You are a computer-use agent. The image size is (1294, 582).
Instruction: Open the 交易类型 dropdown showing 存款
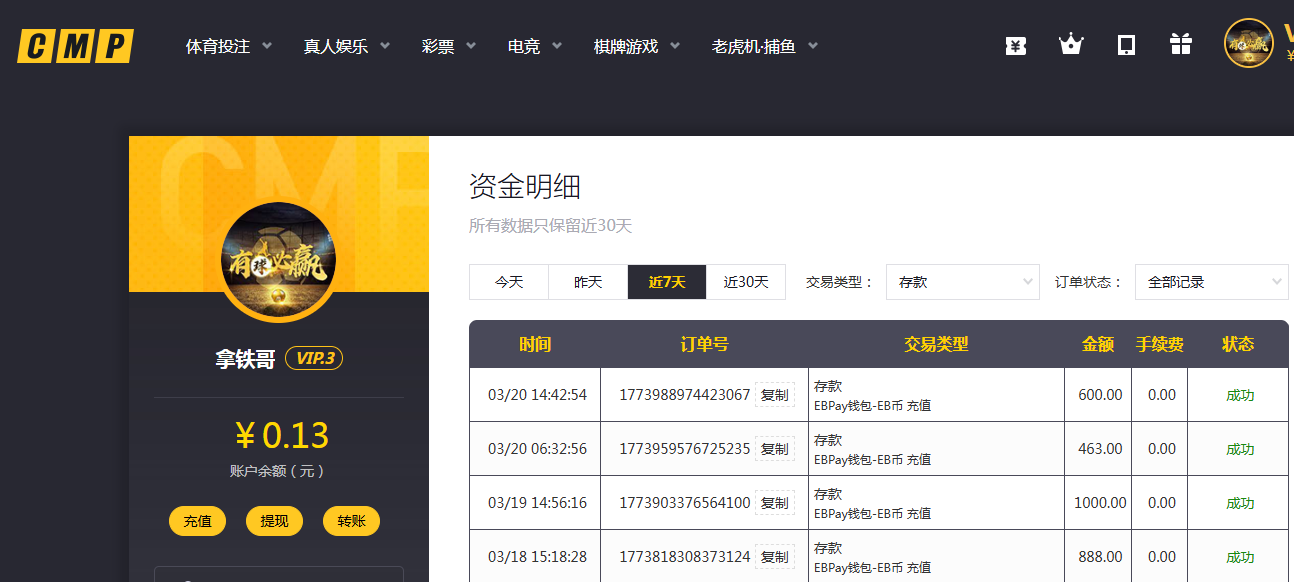coord(963,282)
